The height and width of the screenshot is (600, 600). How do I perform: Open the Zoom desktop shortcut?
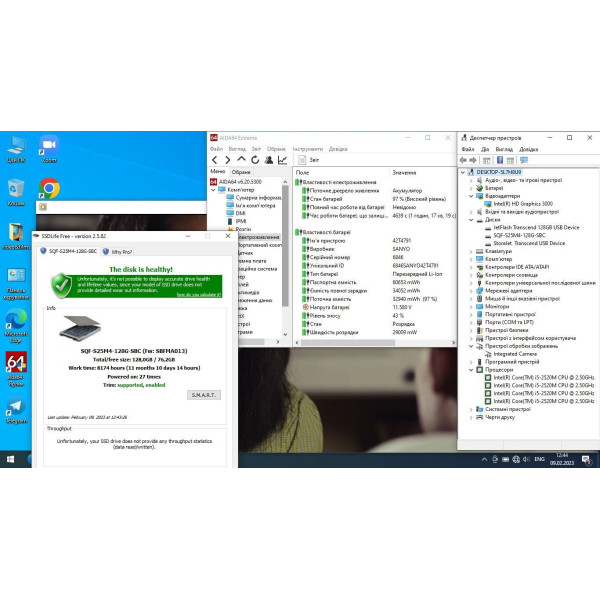pyautogui.click(x=49, y=149)
